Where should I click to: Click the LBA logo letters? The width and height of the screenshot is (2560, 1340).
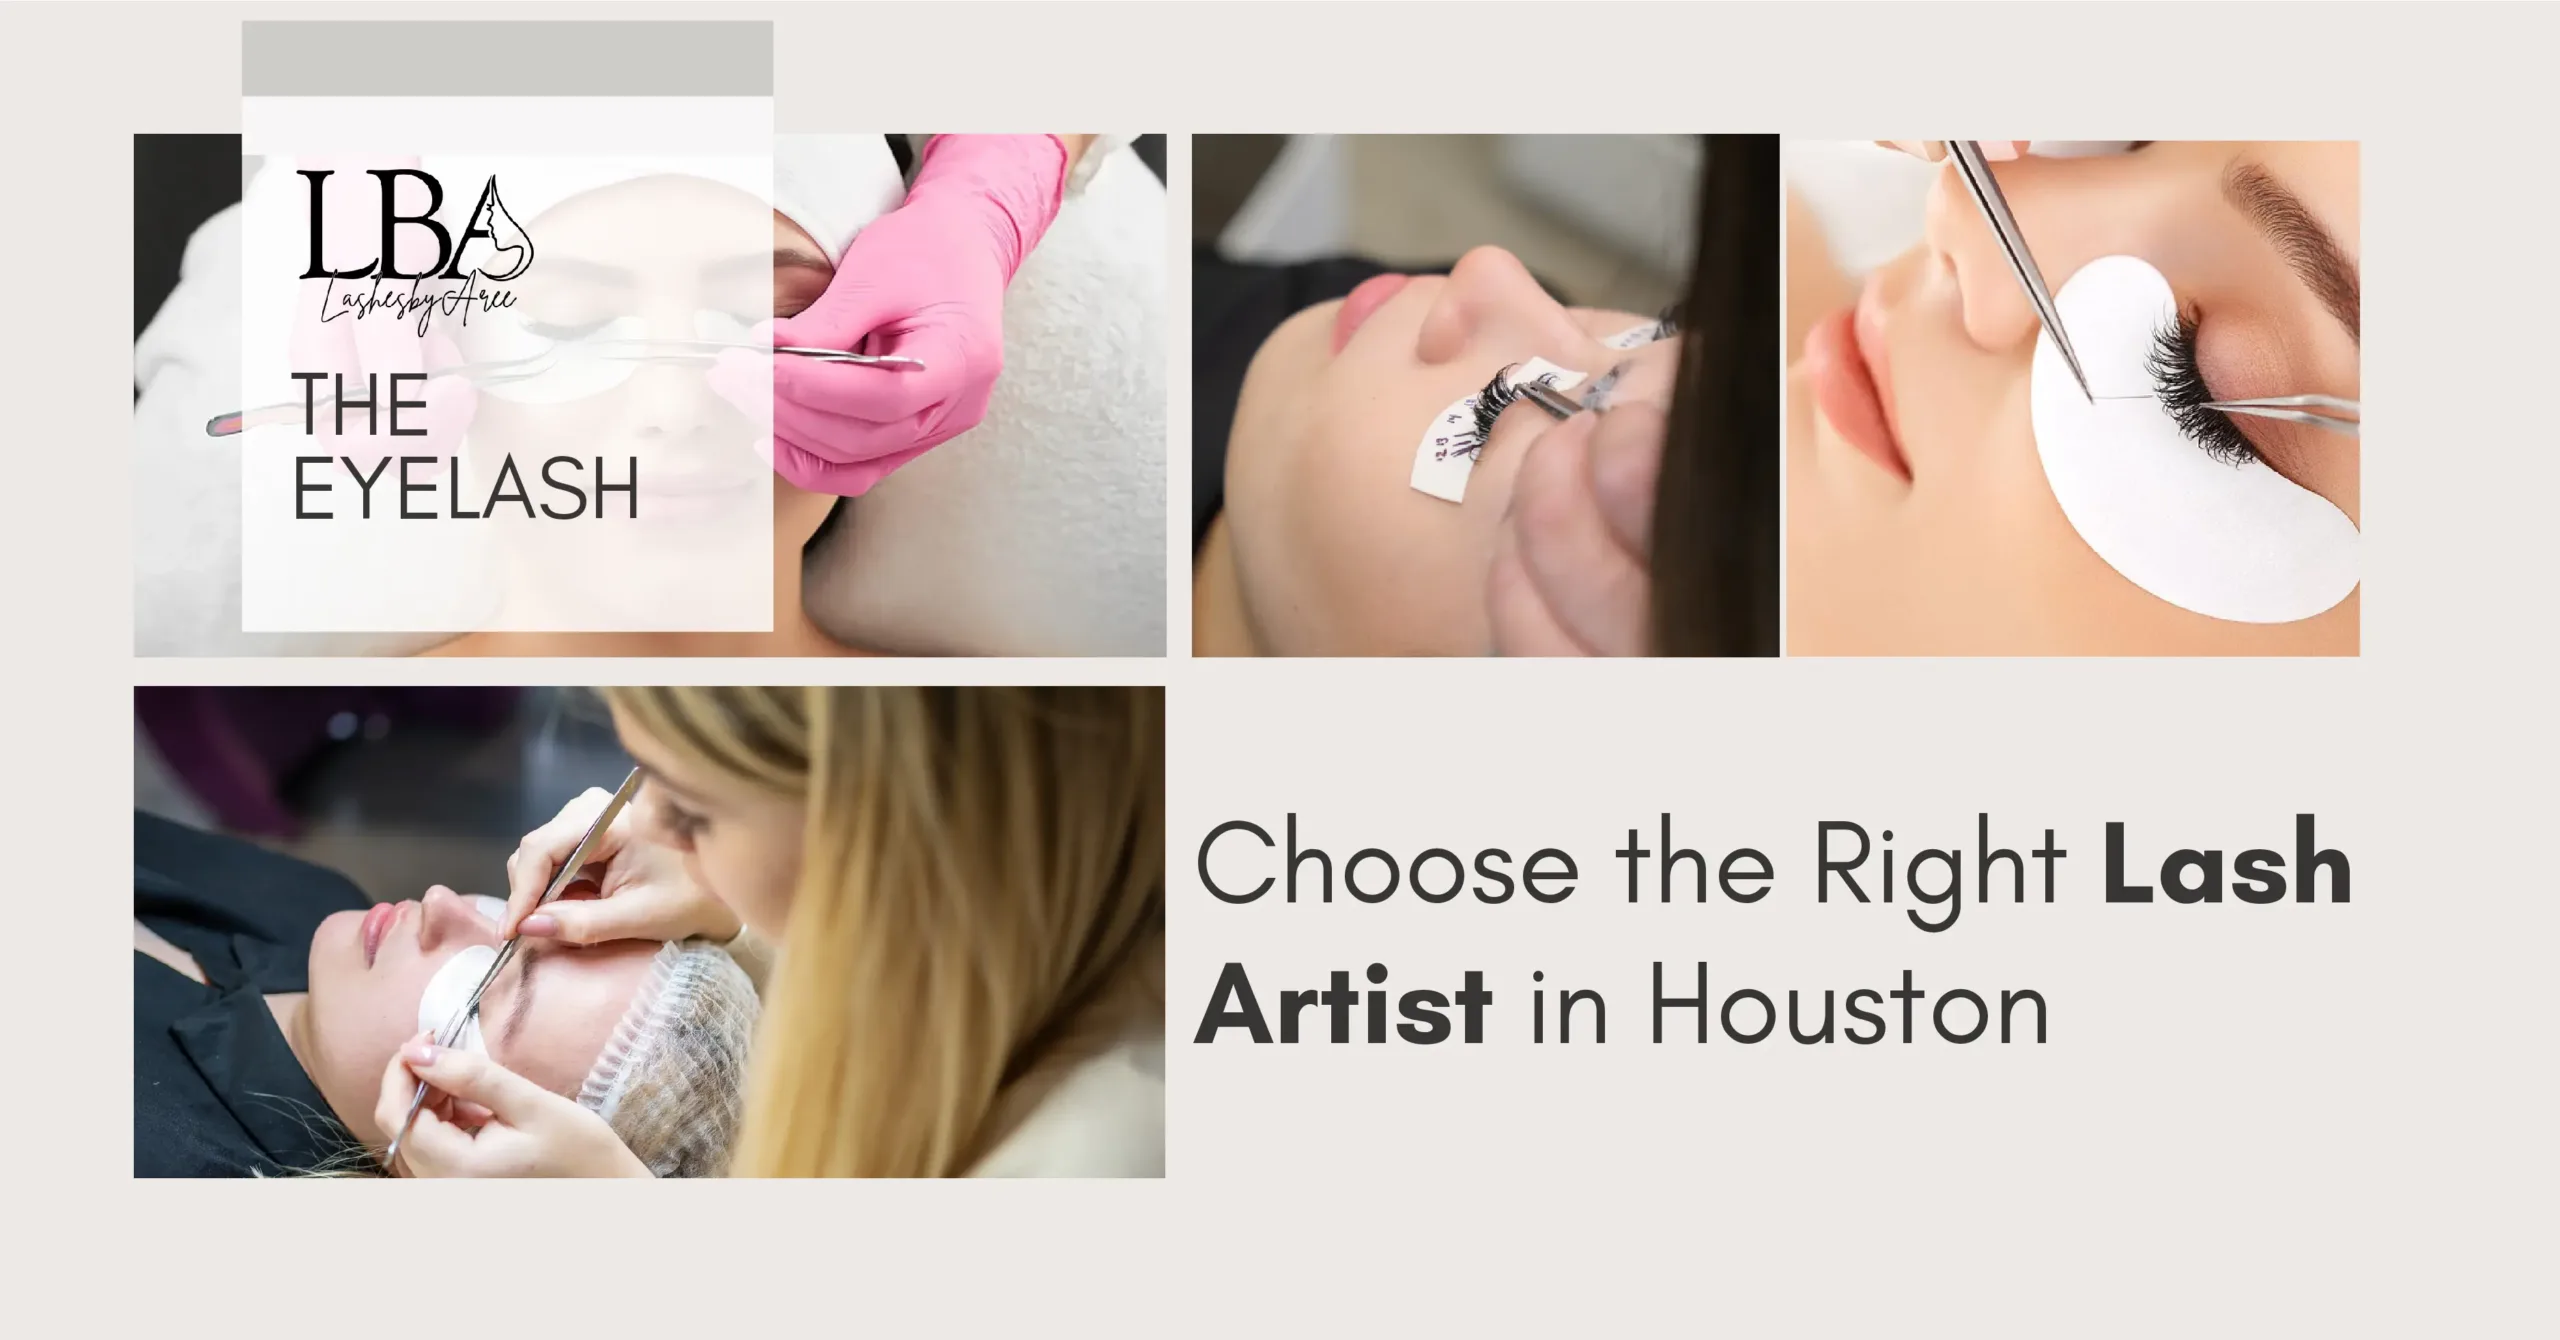398,229
